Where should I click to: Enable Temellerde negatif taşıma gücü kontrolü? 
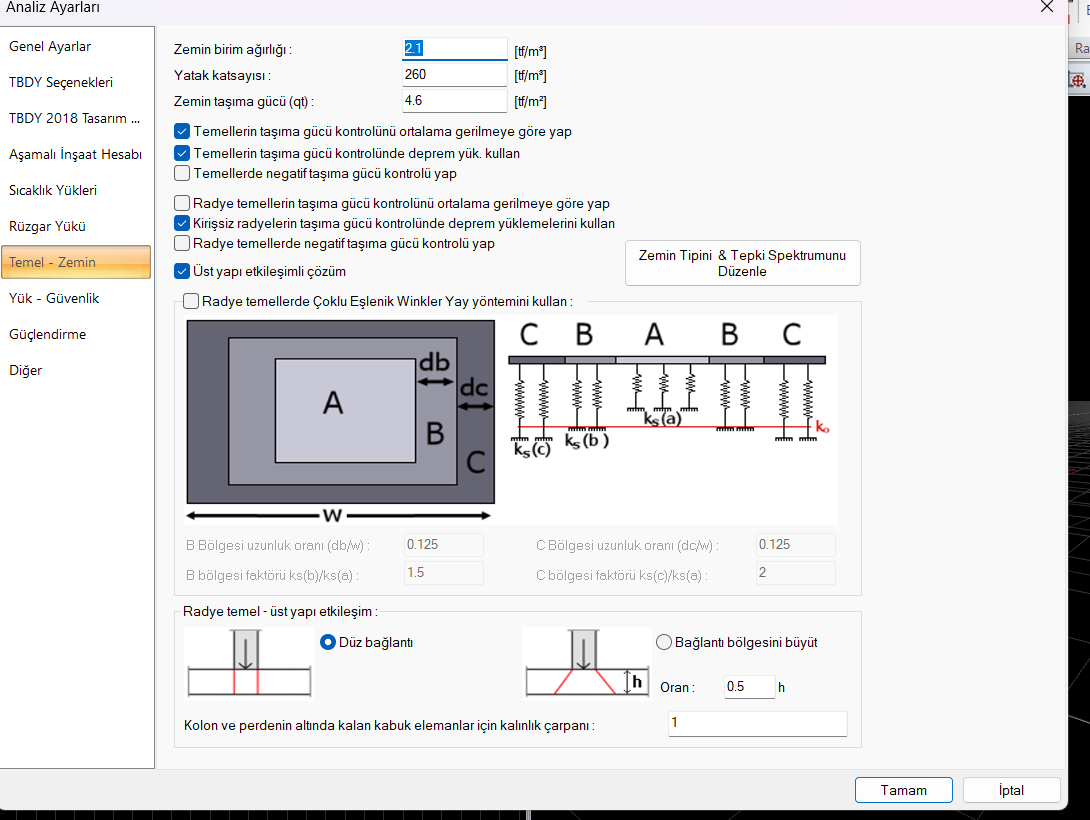click(182, 174)
